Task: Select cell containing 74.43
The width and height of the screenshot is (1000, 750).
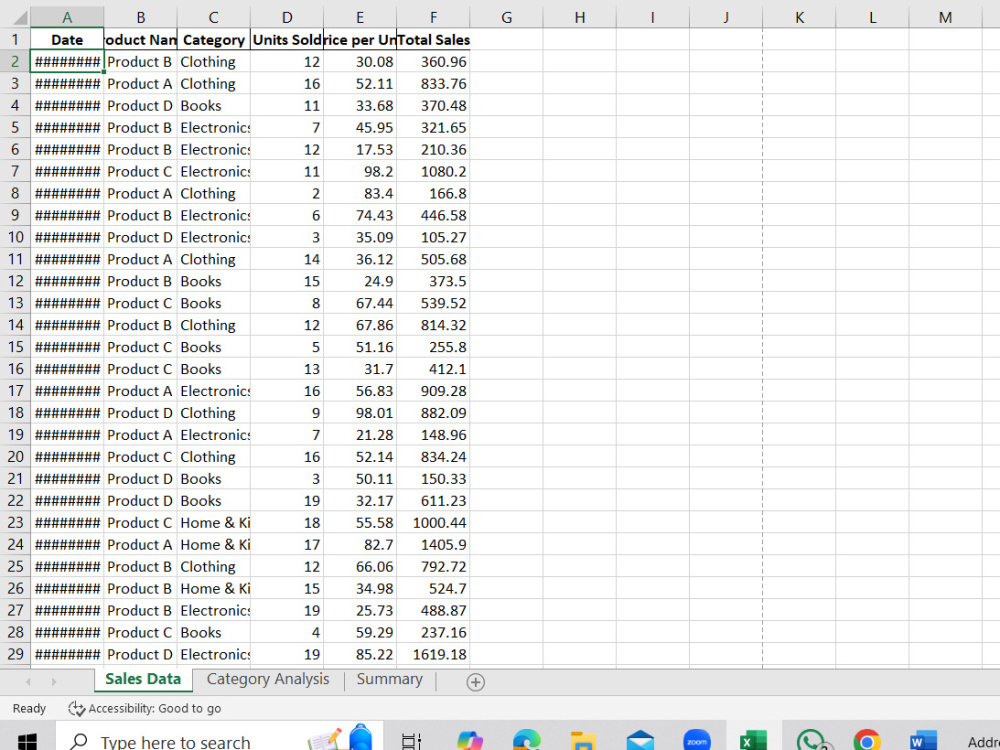Action: tap(360, 216)
